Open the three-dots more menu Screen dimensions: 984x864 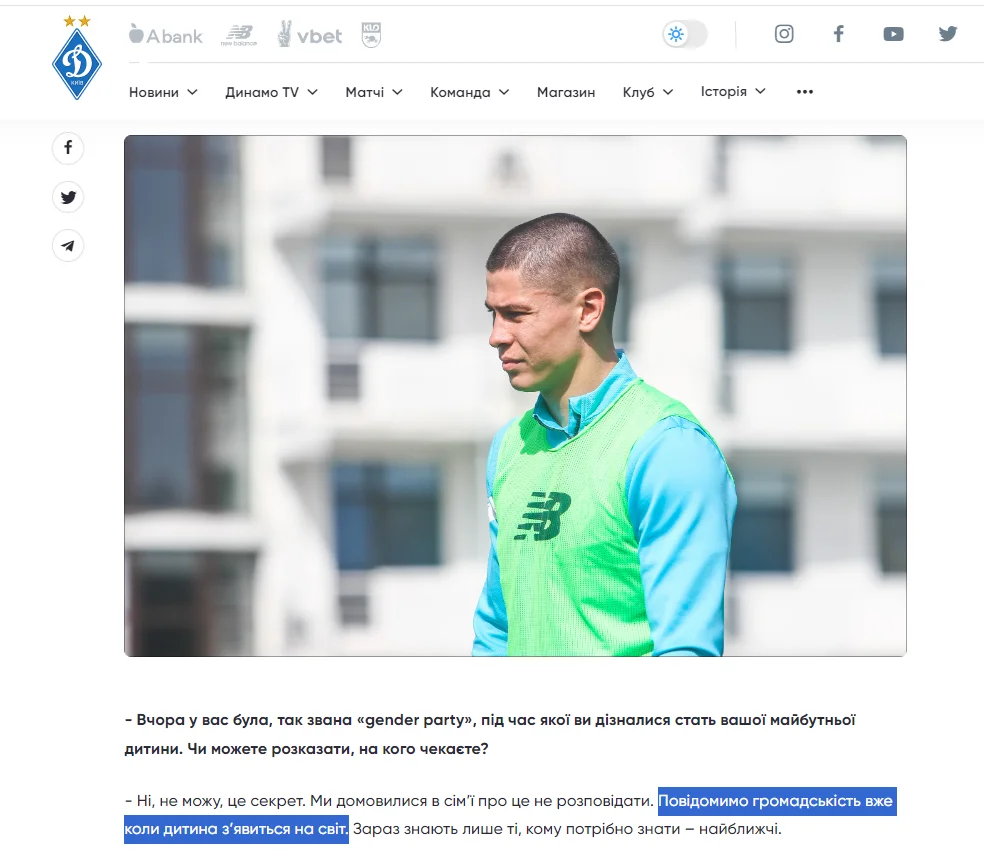pyautogui.click(x=805, y=92)
